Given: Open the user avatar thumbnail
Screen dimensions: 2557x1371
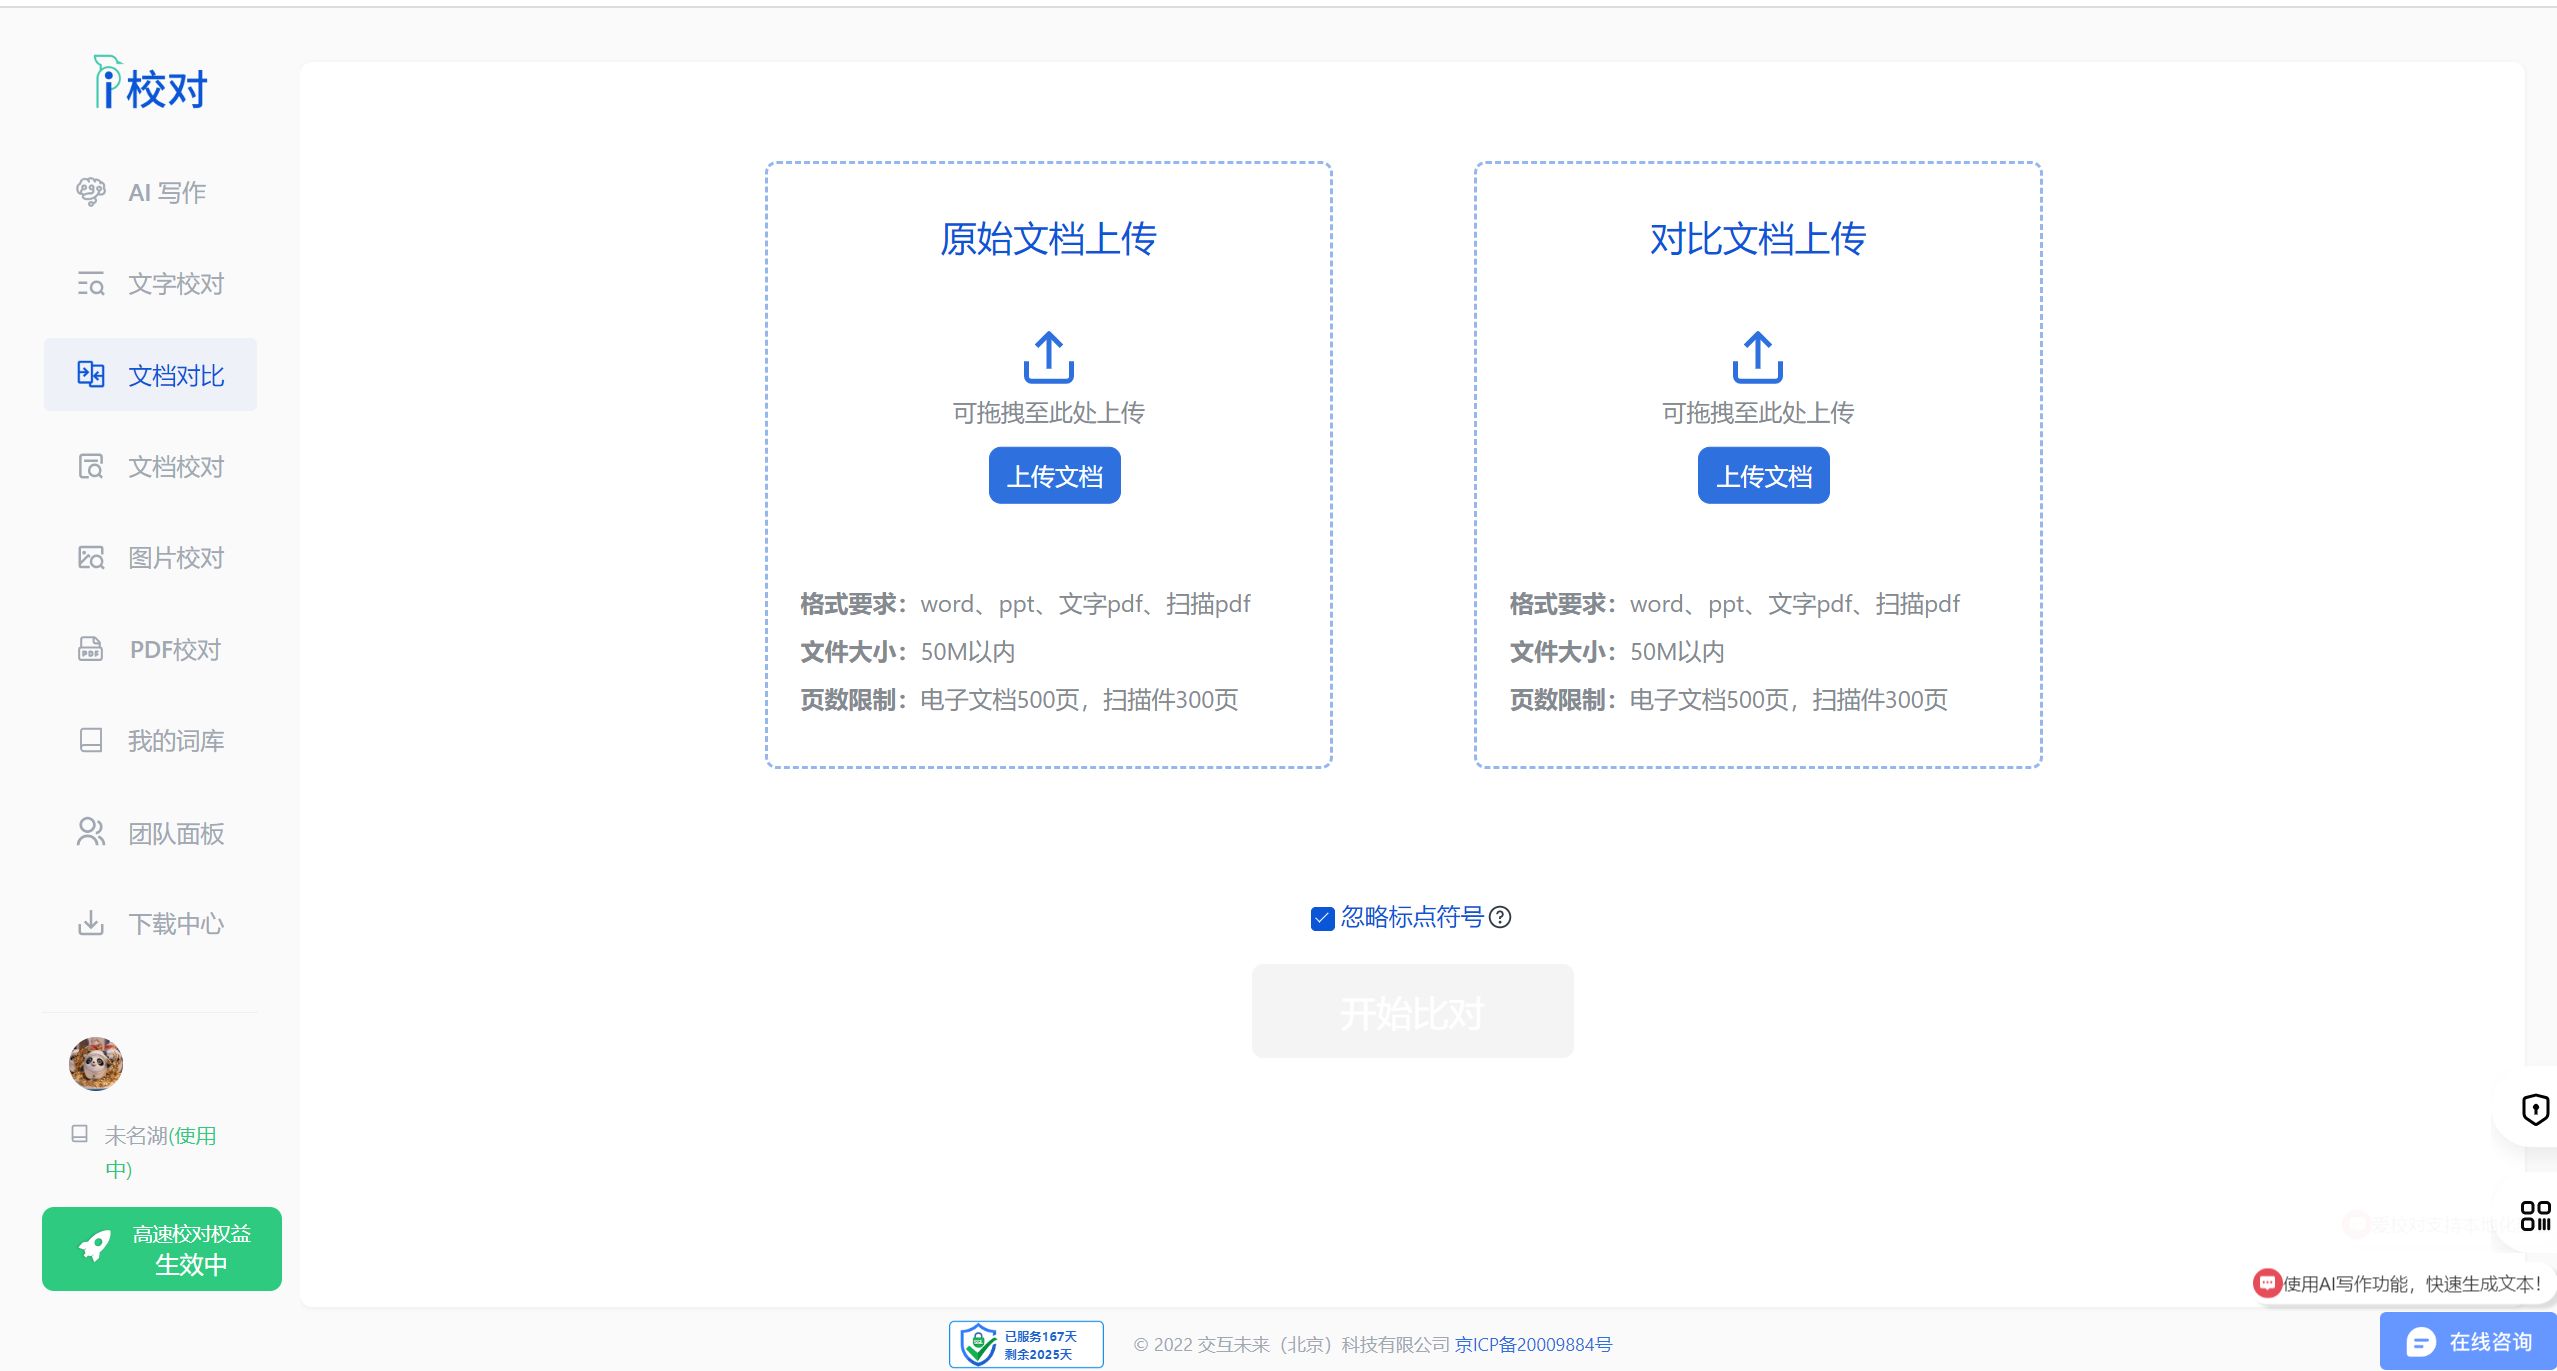Looking at the screenshot, I should (x=96, y=1063).
